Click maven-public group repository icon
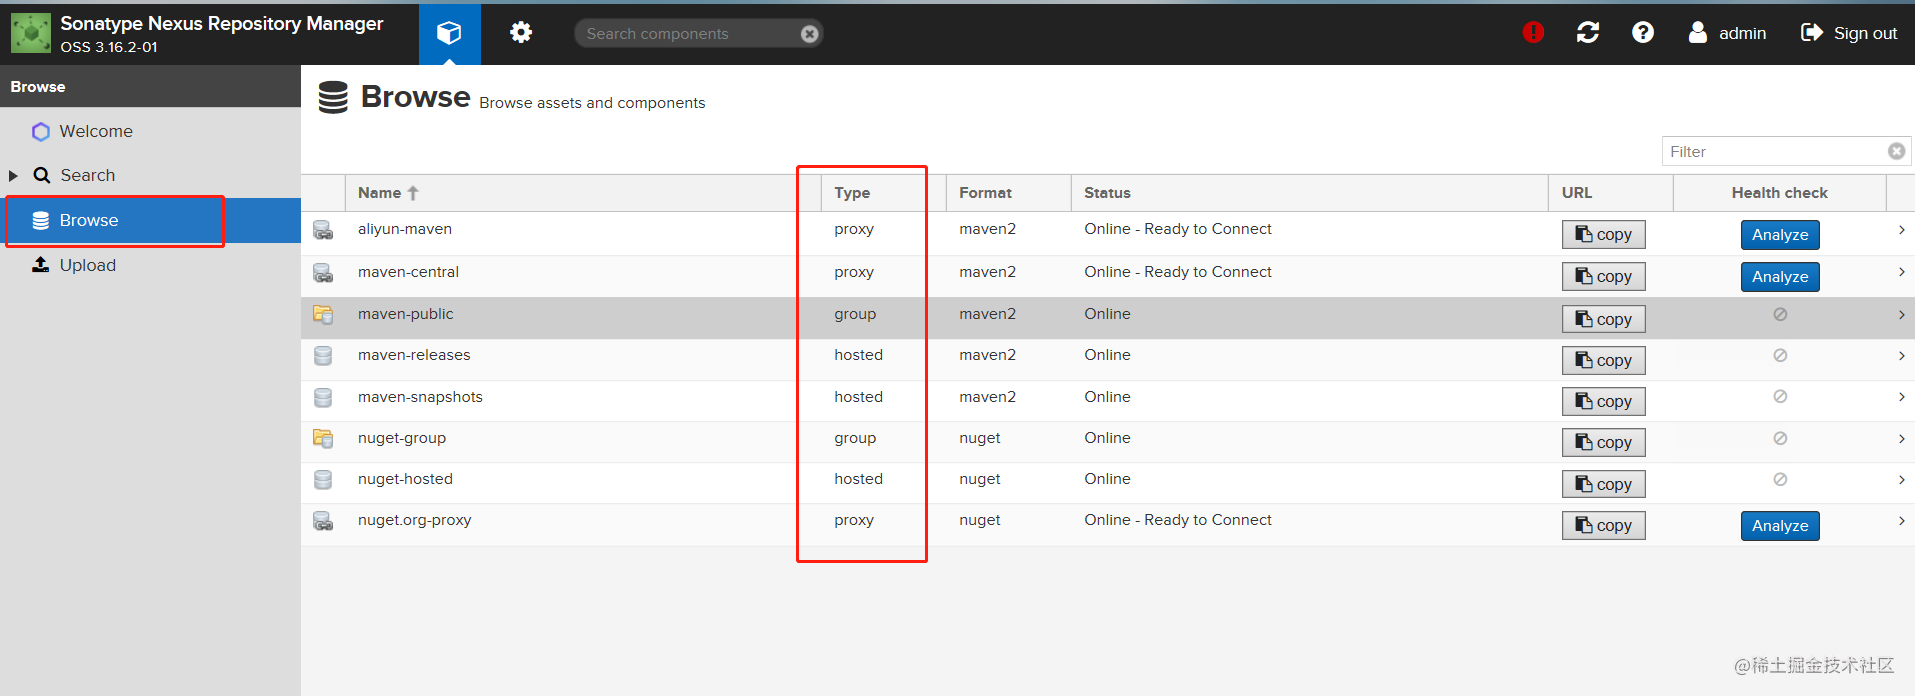 (x=323, y=314)
